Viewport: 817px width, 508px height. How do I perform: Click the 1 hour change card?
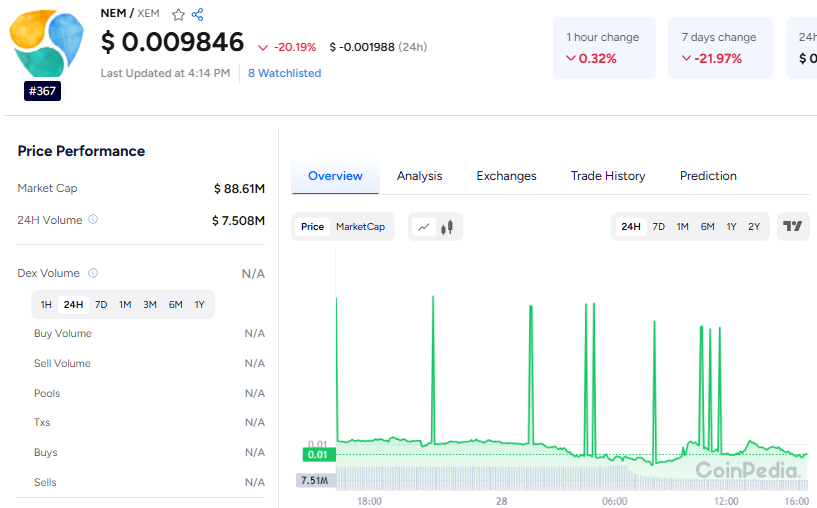click(604, 48)
